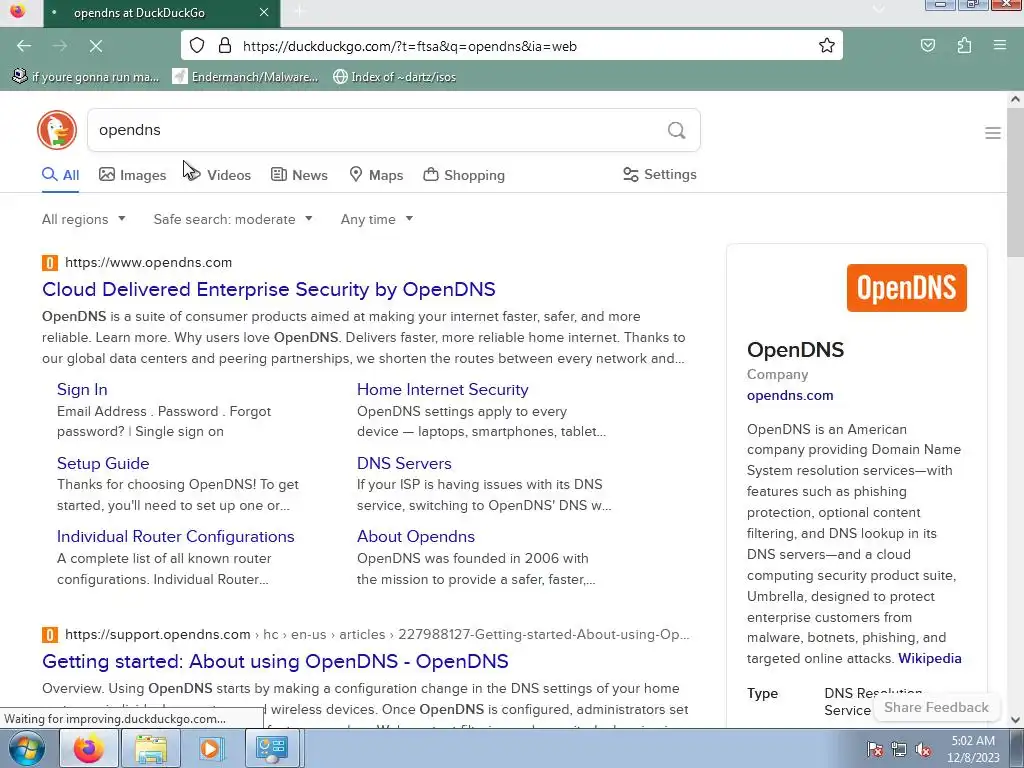The width and height of the screenshot is (1024, 768).
Task: Open the 'Index of ~dartz/isos' bookmark
Action: point(394,77)
